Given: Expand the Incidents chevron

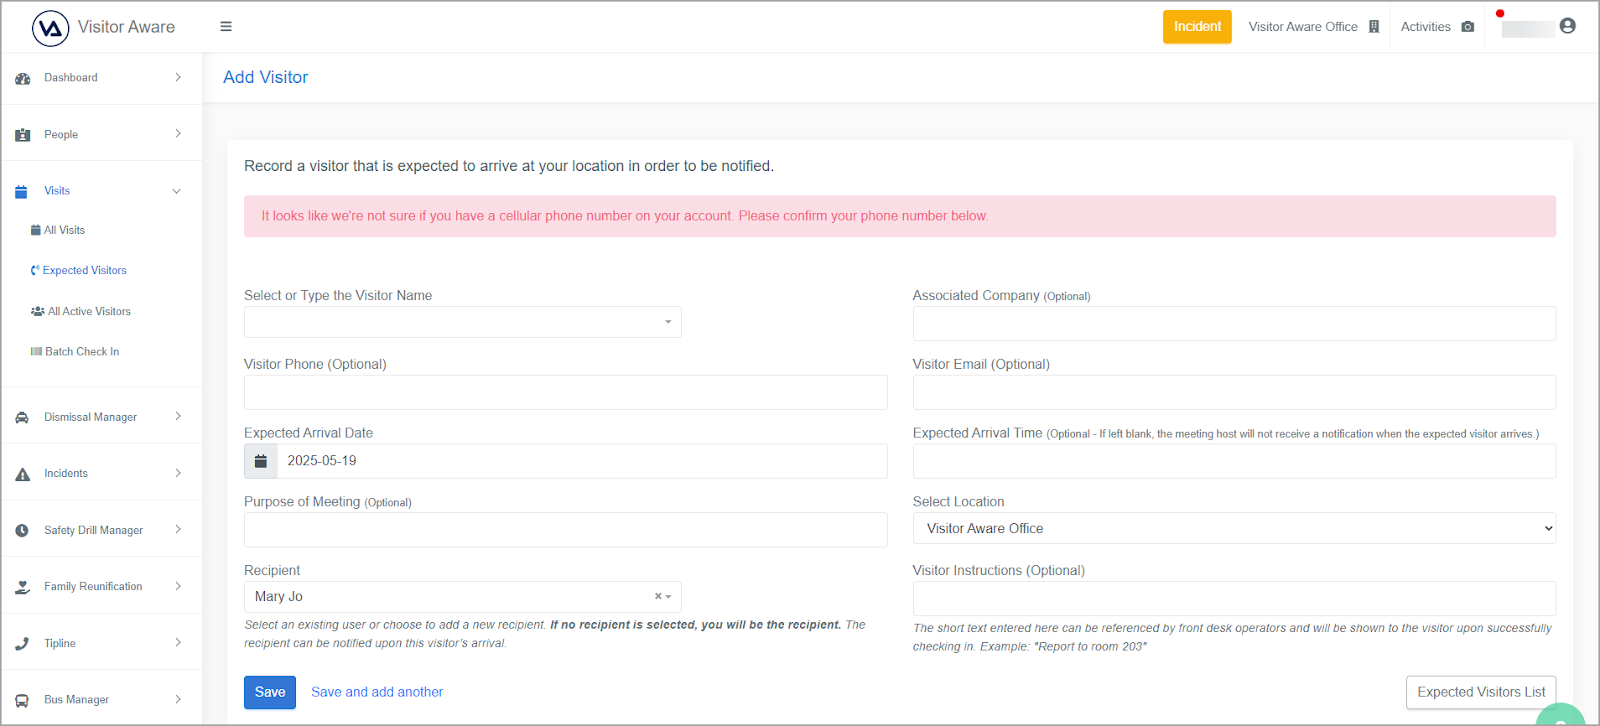Looking at the screenshot, I should click(178, 473).
